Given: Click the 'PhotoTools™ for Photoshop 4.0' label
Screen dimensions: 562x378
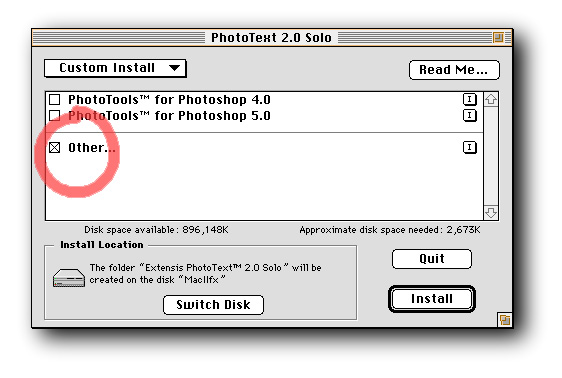Looking at the screenshot, I should (x=169, y=99).
